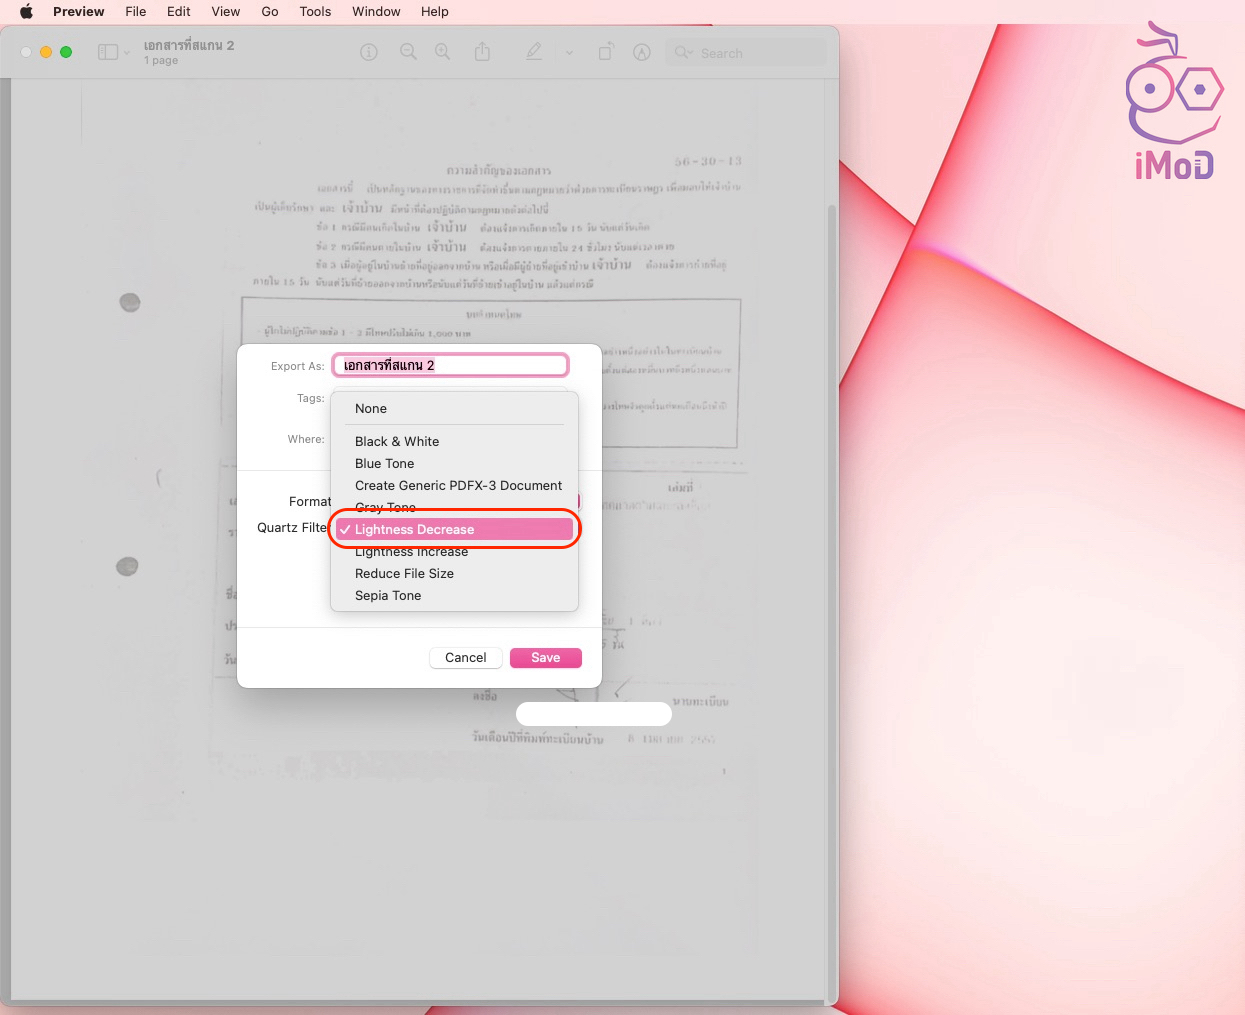Click the Rotate page icon
Image resolution: width=1245 pixels, height=1015 pixels.
605,52
